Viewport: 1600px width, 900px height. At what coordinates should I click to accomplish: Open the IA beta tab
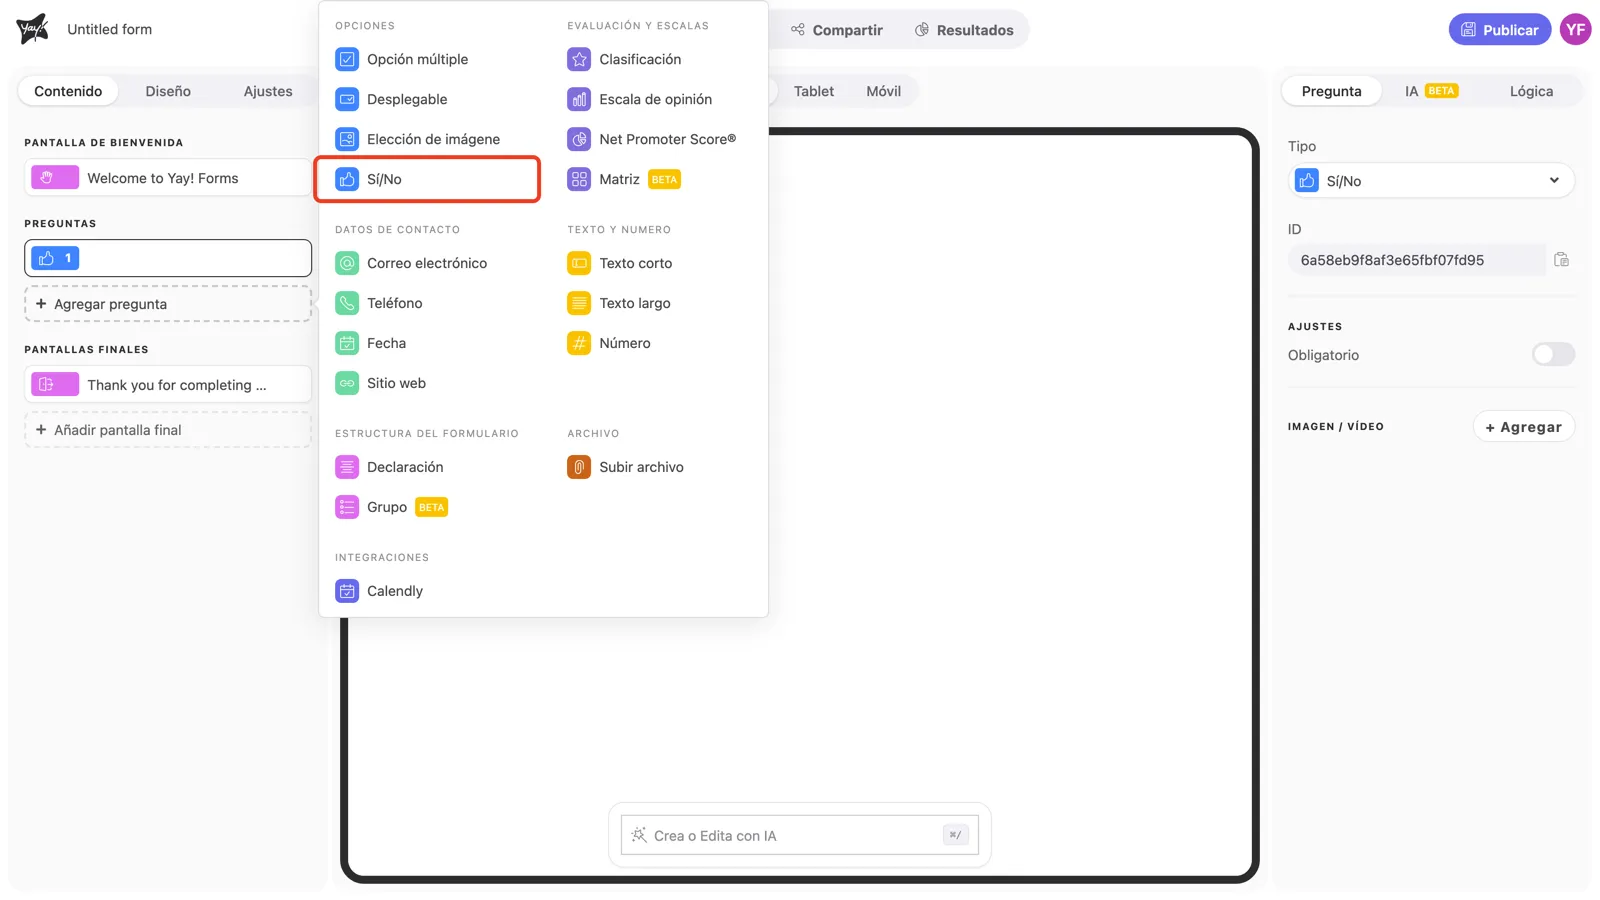(1431, 91)
